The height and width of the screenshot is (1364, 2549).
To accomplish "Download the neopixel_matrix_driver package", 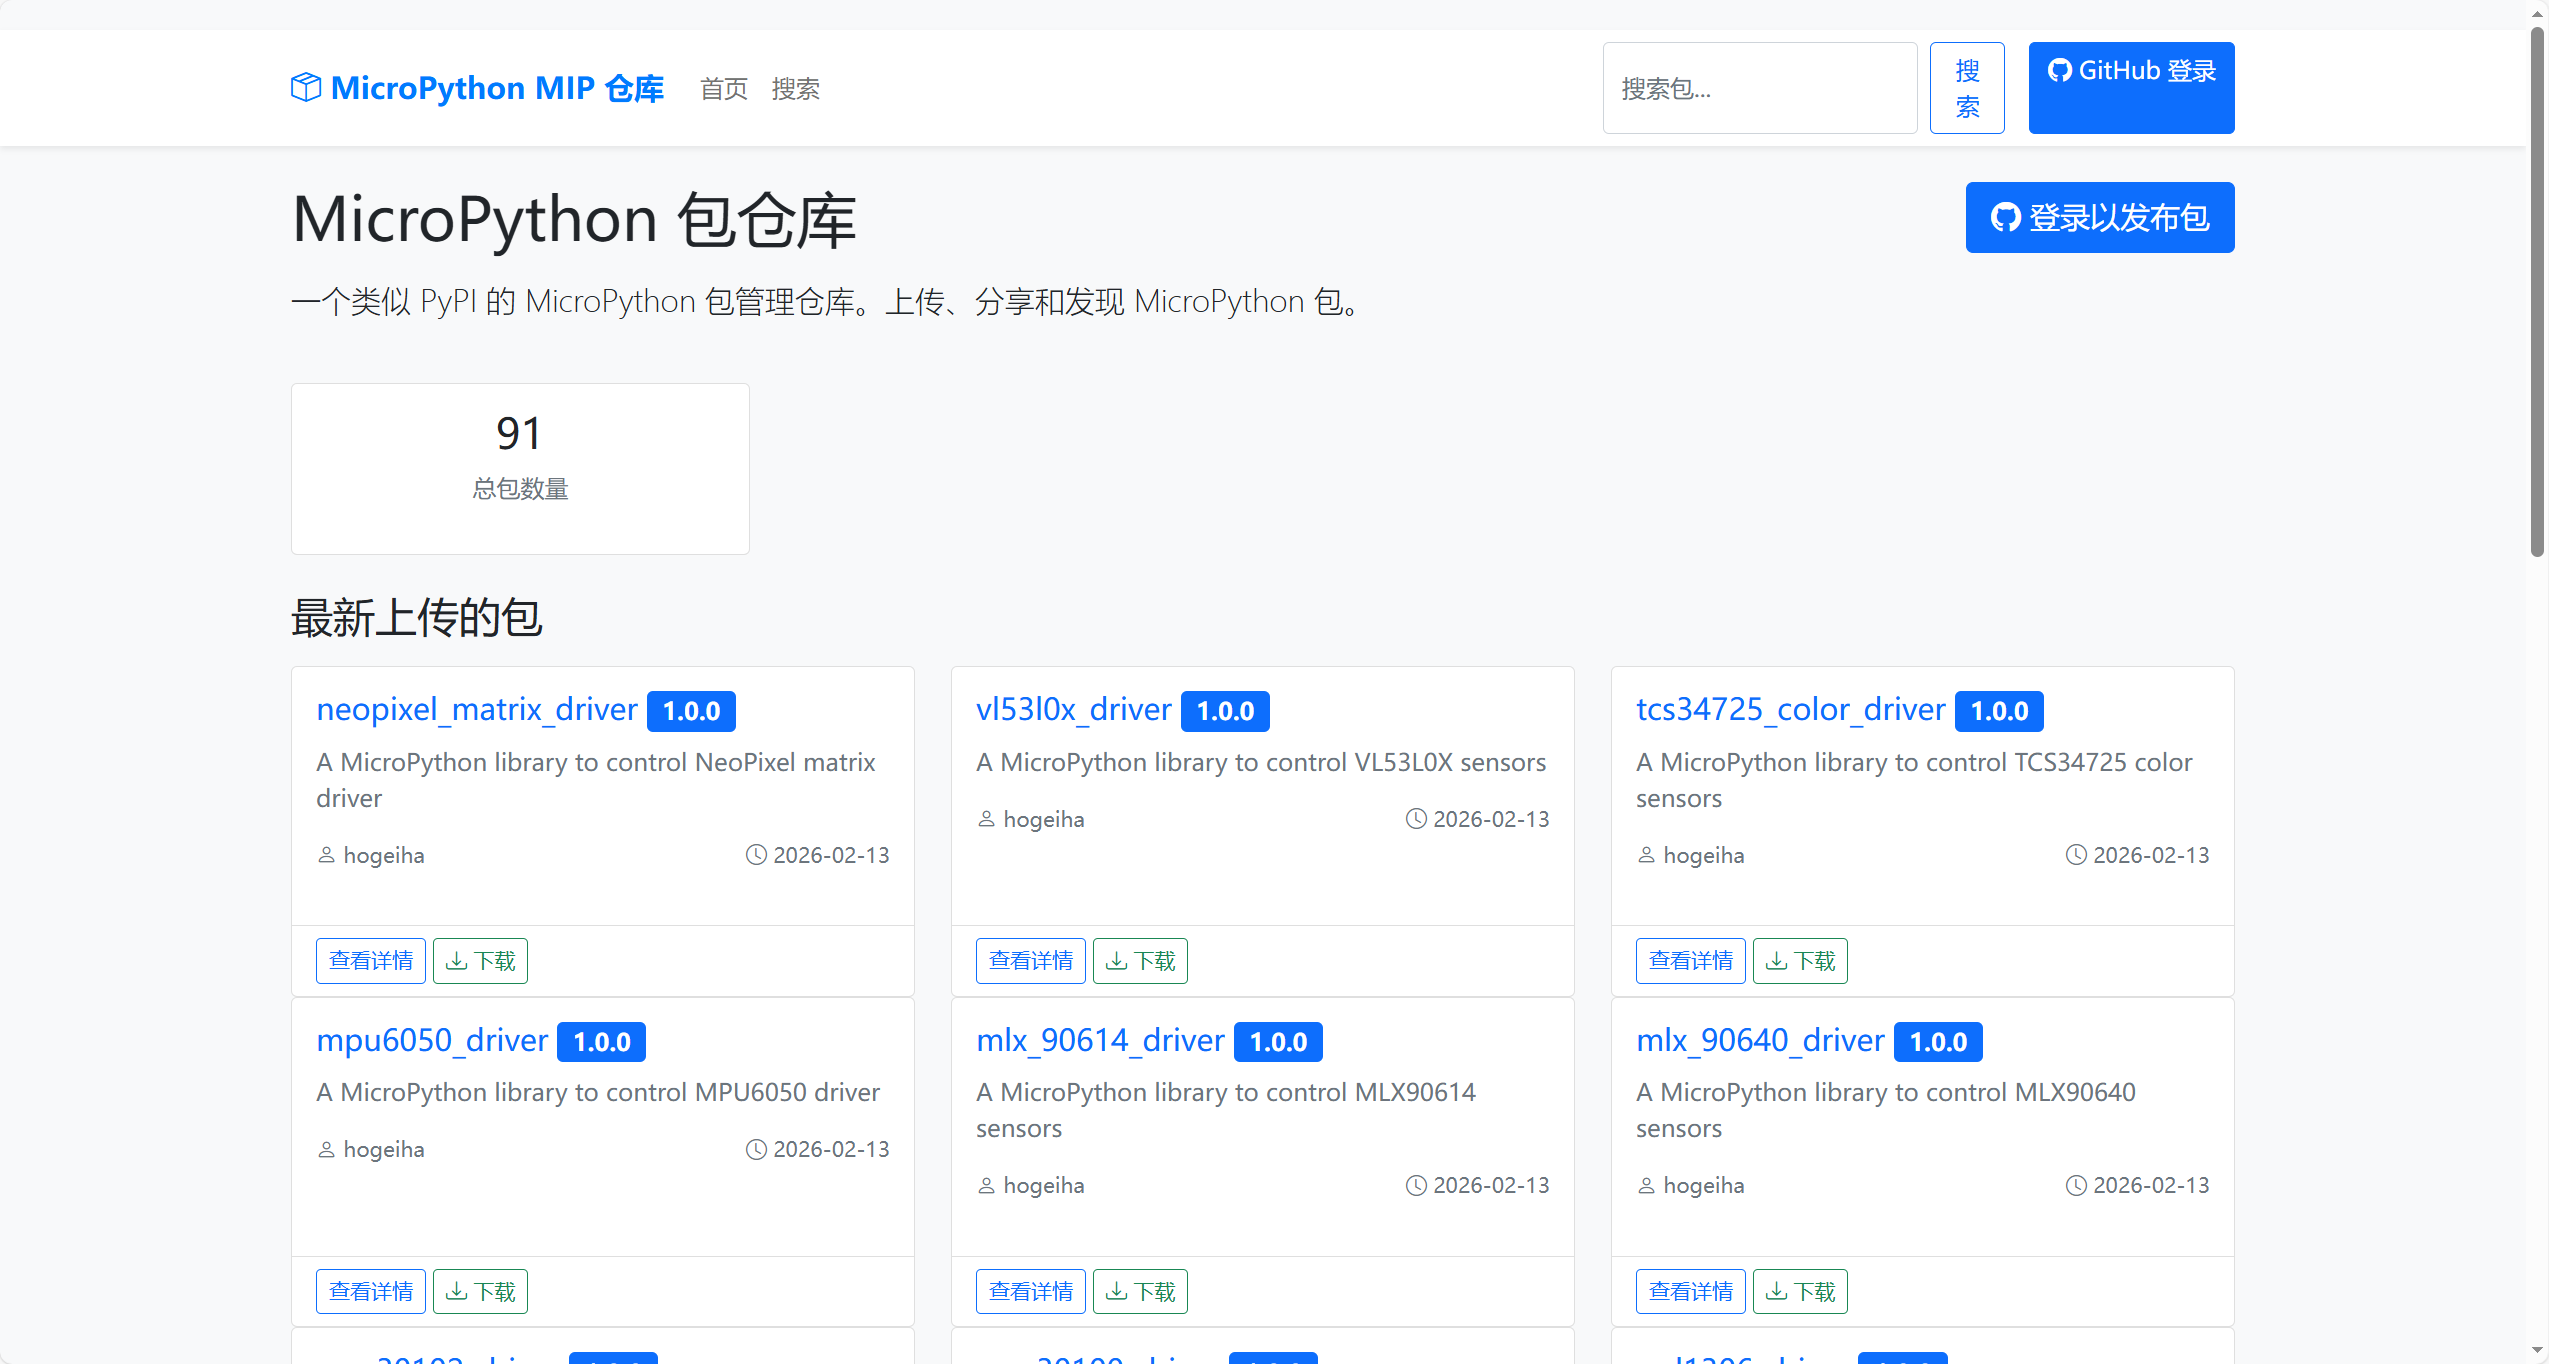I will click(480, 960).
